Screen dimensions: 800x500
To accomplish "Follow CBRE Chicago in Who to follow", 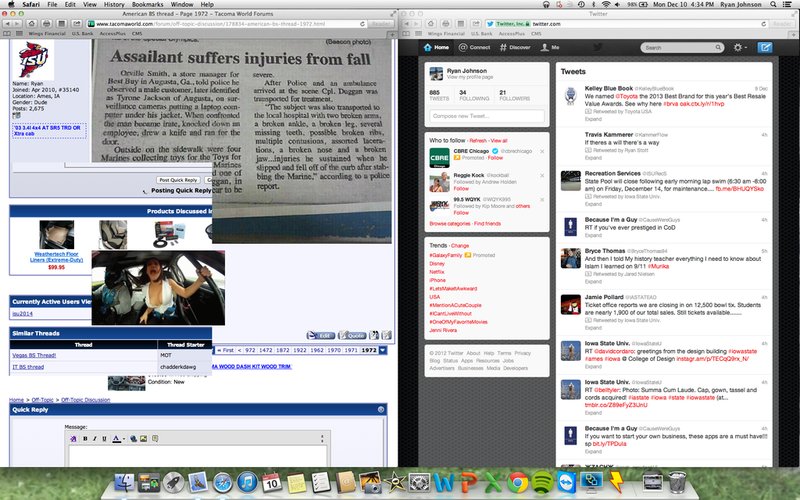I will 495,158.
